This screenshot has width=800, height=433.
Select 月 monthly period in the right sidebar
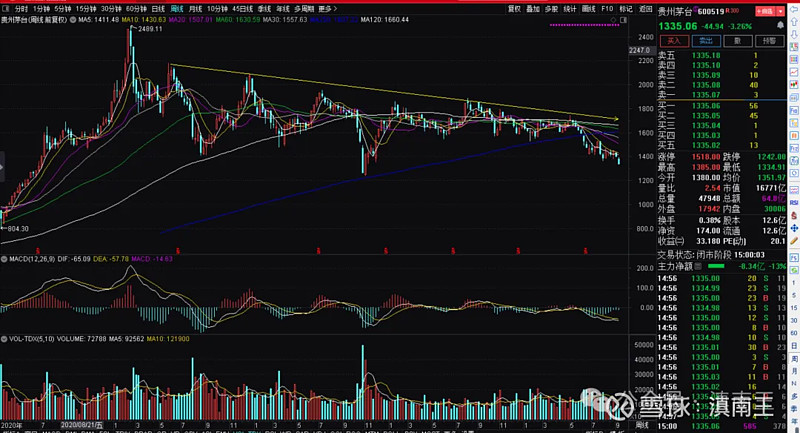pyautogui.click(x=794, y=371)
